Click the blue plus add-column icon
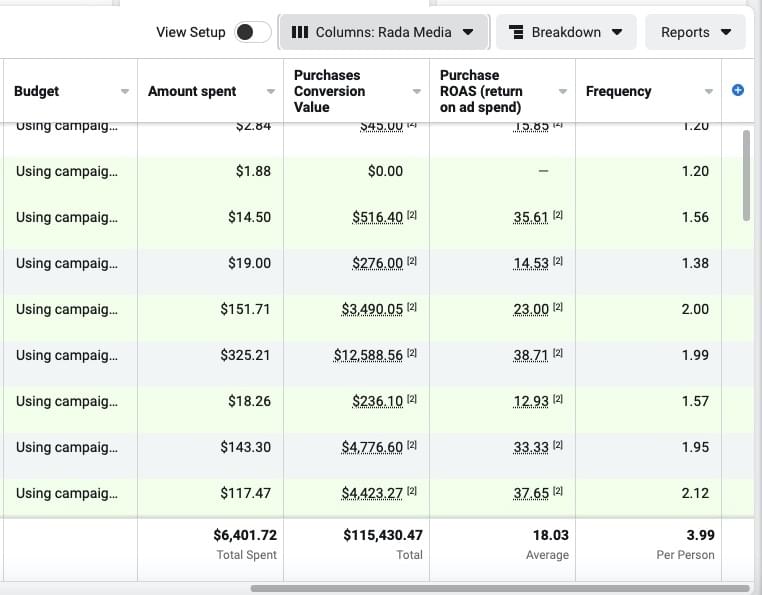Screen dimensions: 762x595 coord(738,91)
